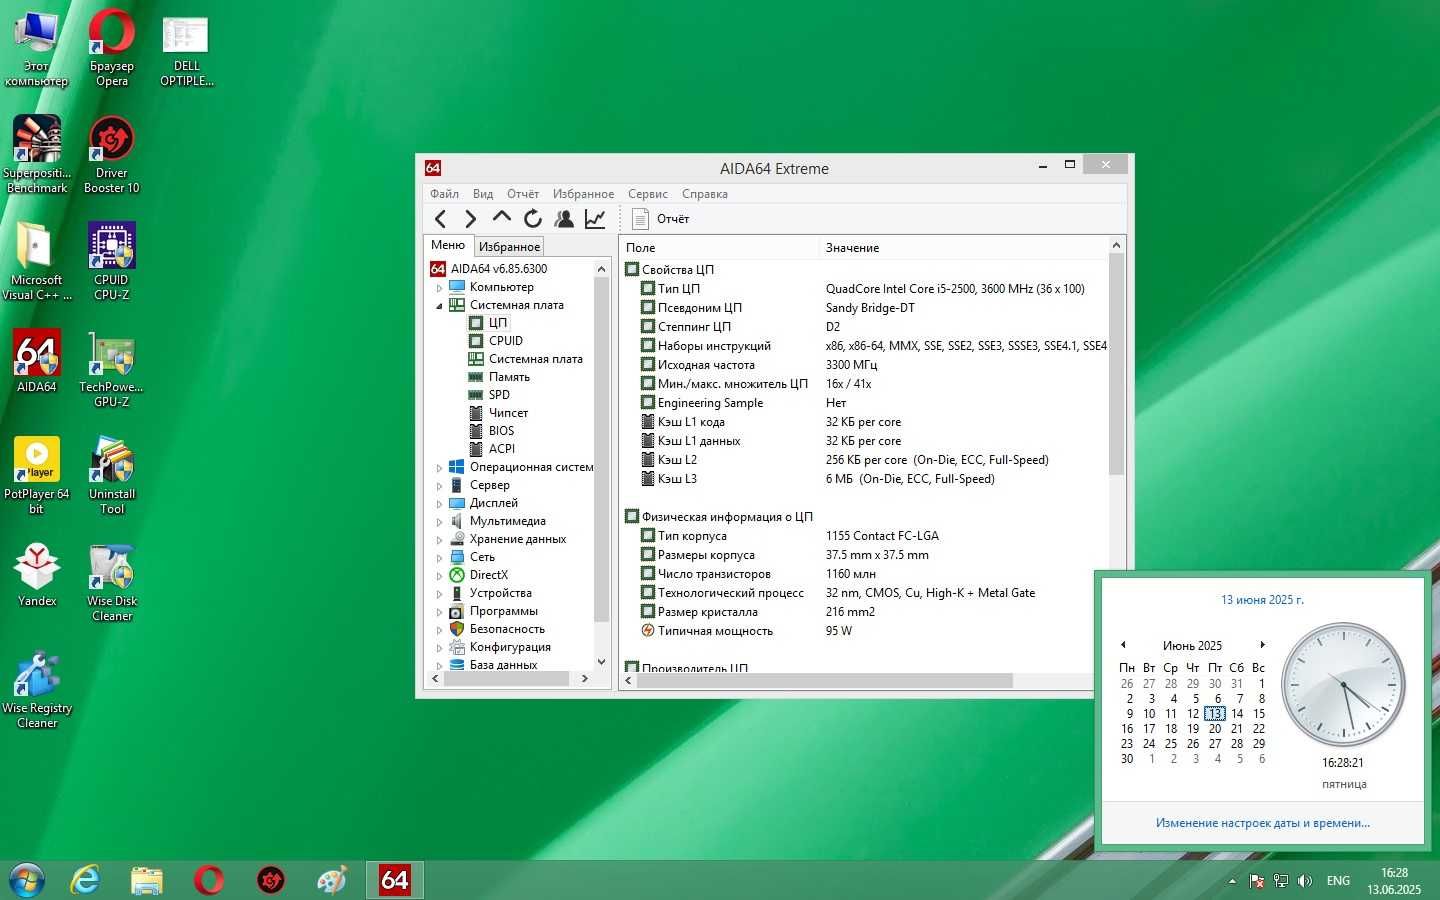The height and width of the screenshot is (900, 1440).
Task: Expand the Хранение данных node
Action: (x=439, y=540)
